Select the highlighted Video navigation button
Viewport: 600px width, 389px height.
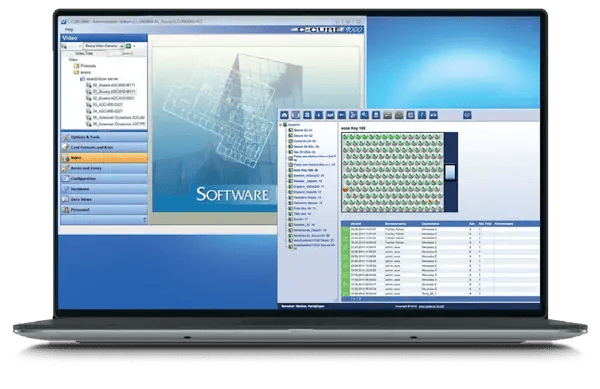pyautogui.click(x=104, y=158)
